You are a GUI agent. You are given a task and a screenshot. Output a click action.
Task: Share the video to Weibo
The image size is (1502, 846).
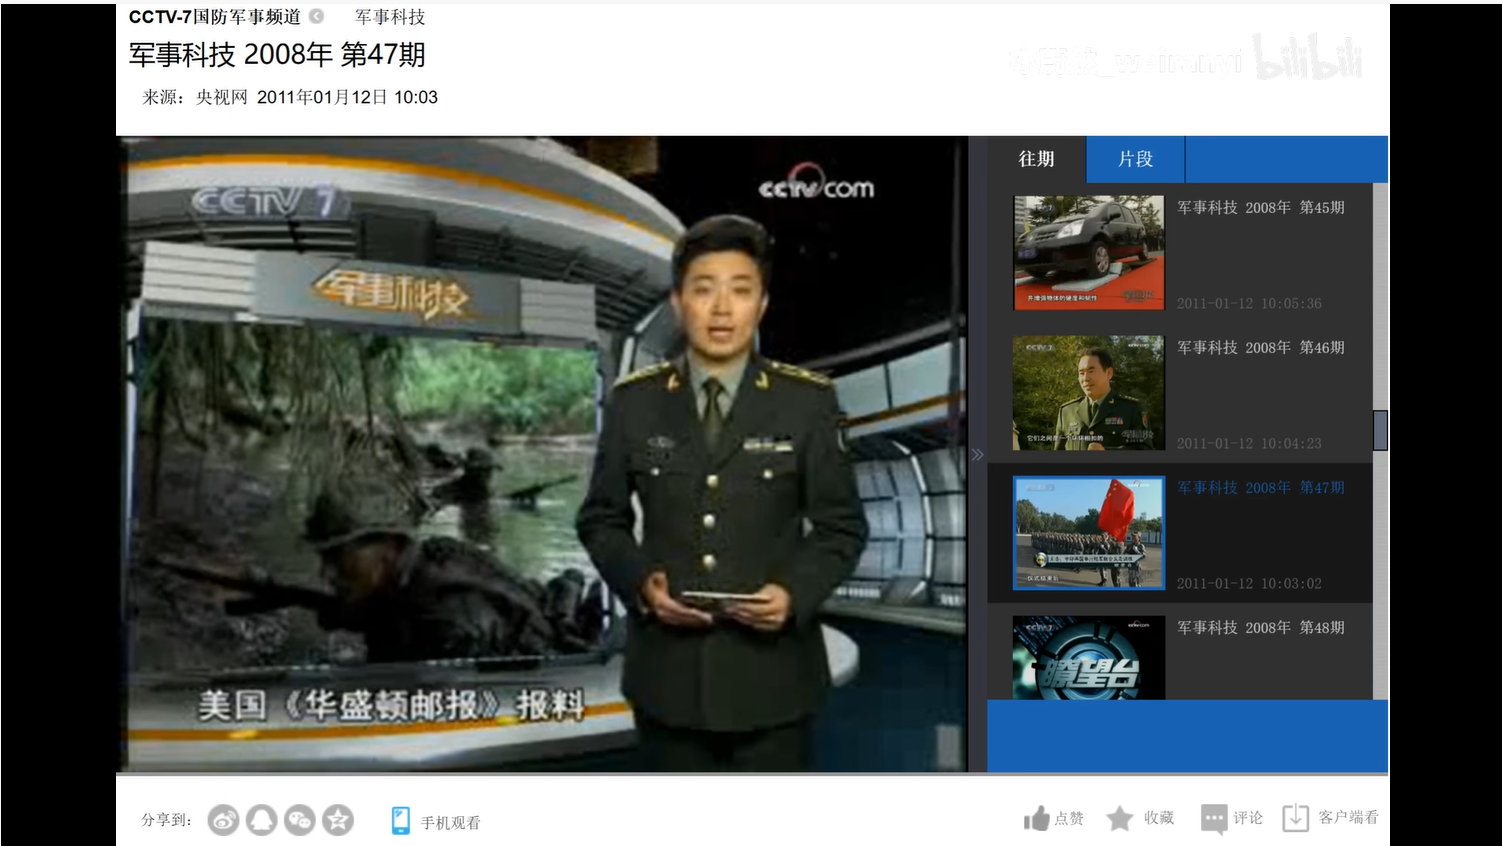223,821
